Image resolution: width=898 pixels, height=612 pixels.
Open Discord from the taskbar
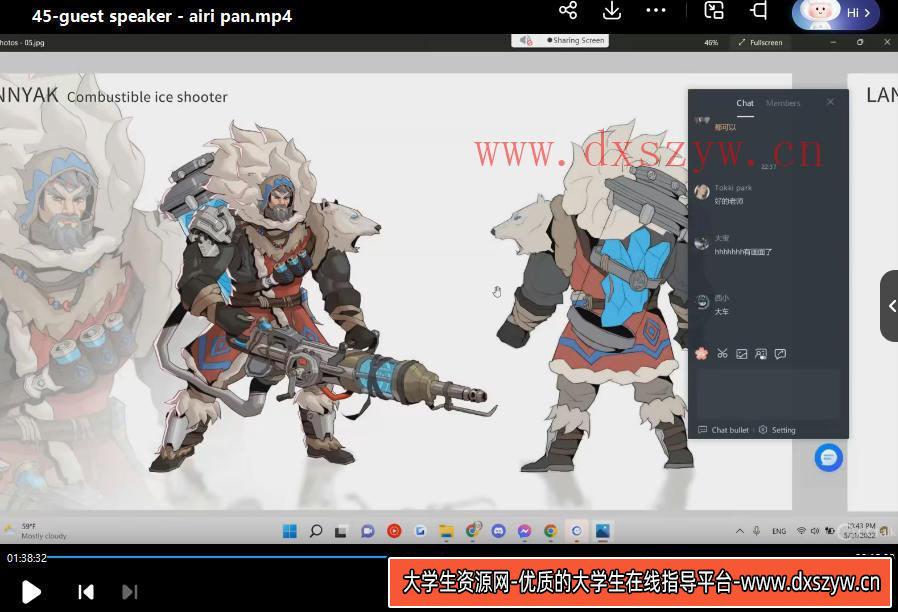point(498,531)
